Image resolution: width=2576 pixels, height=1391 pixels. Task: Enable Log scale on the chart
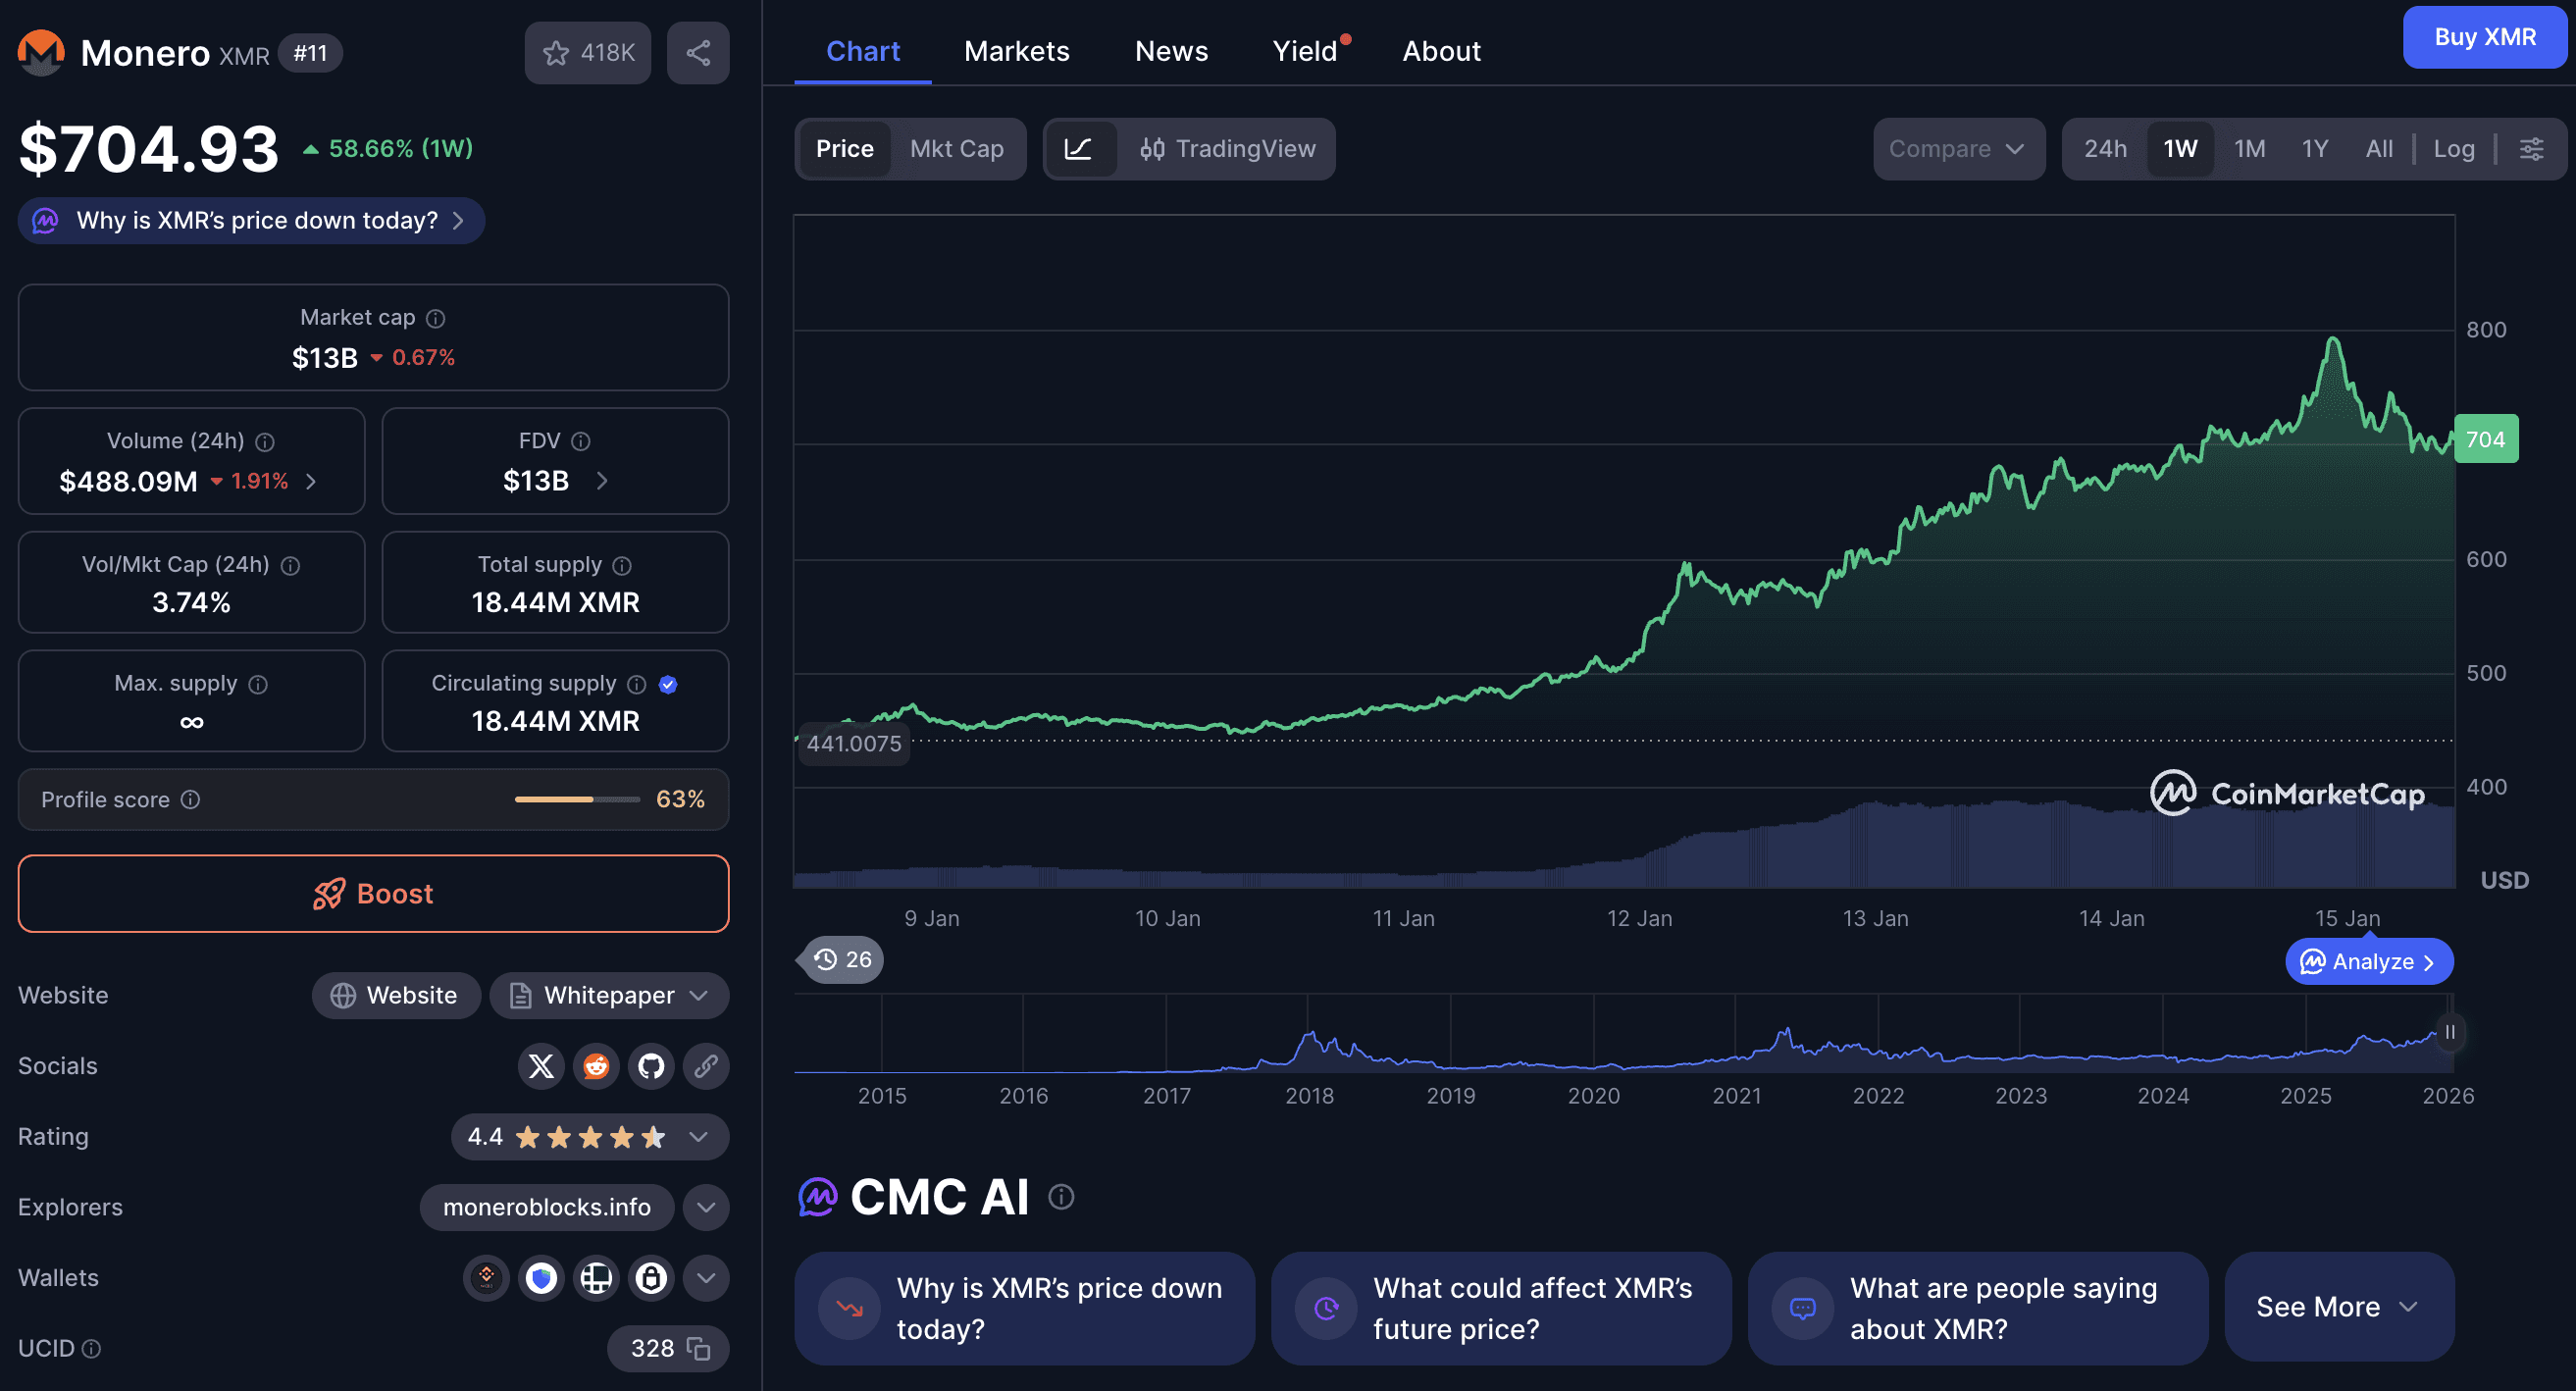pyautogui.click(x=2455, y=148)
